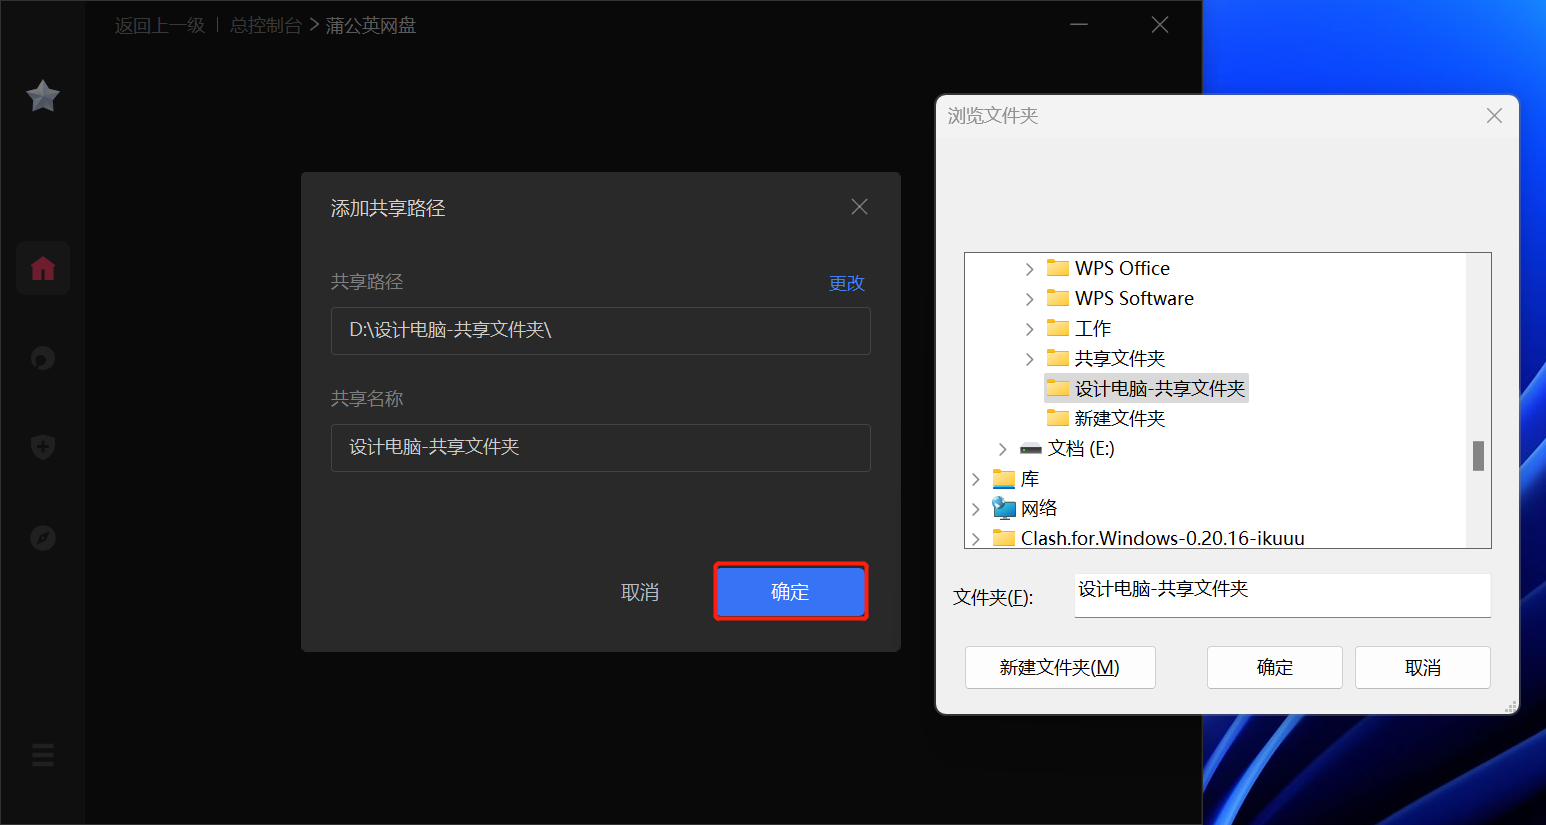Select 网络 in the folder tree
The image size is (1546, 825).
(x=1025, y=508)
